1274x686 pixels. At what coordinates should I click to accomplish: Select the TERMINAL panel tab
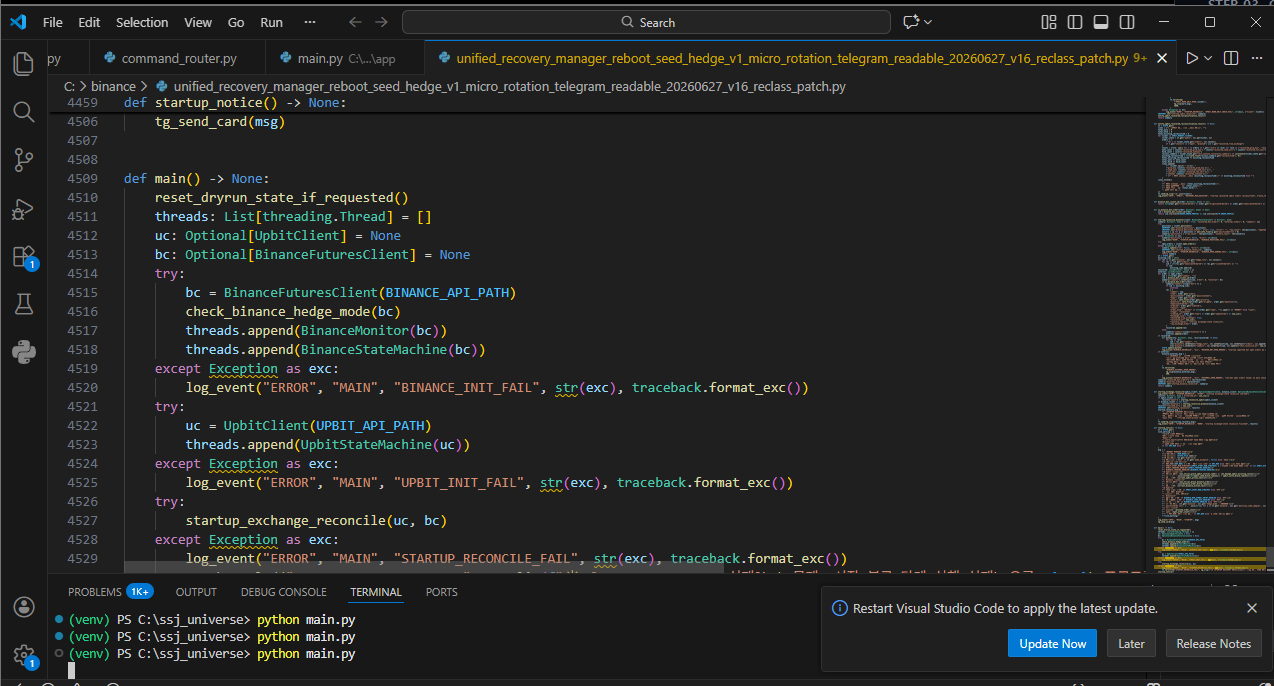(376, 592)
